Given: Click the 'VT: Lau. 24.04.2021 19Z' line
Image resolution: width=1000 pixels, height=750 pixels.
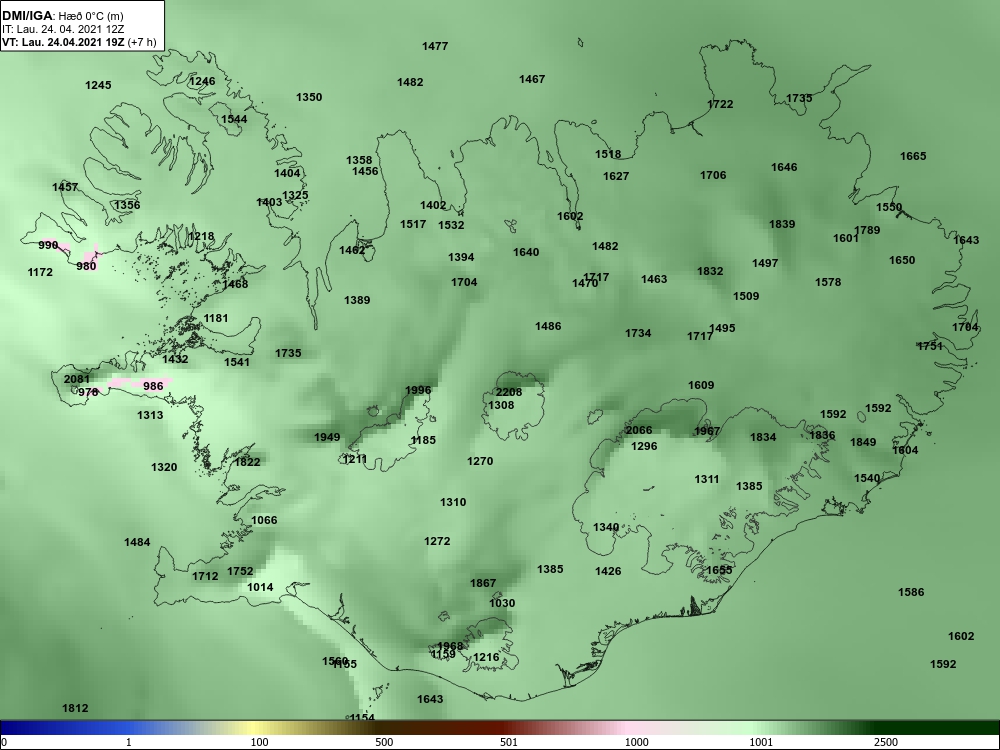Looking at the screenshot, I should tap(62, 42).
